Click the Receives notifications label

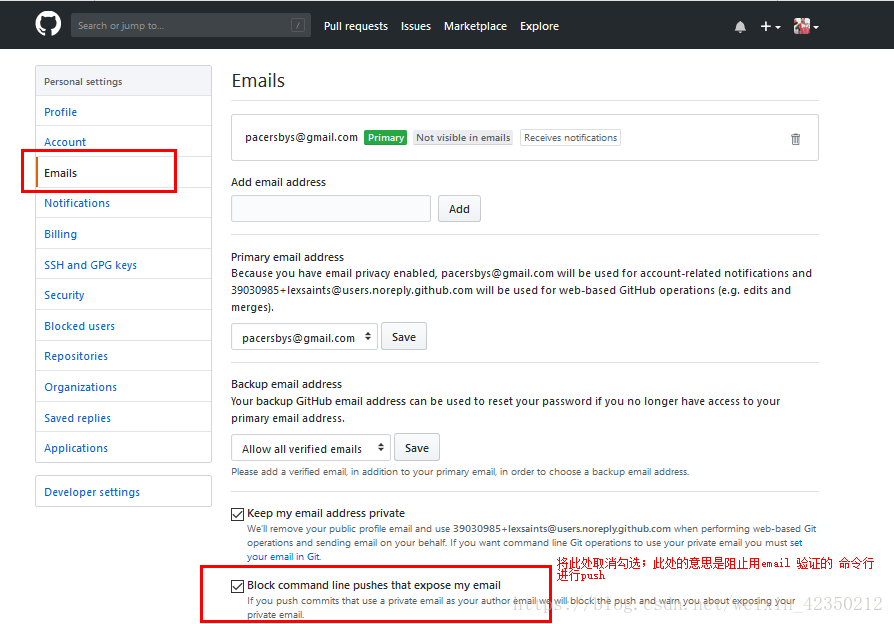point(570,137)
